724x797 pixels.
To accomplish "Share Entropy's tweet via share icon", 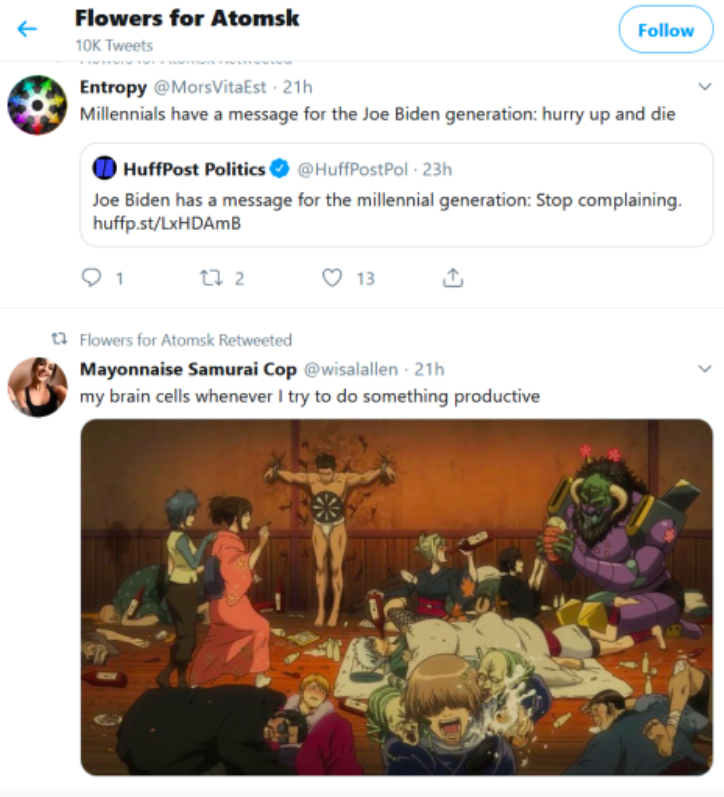I will (x=453, y=278).
